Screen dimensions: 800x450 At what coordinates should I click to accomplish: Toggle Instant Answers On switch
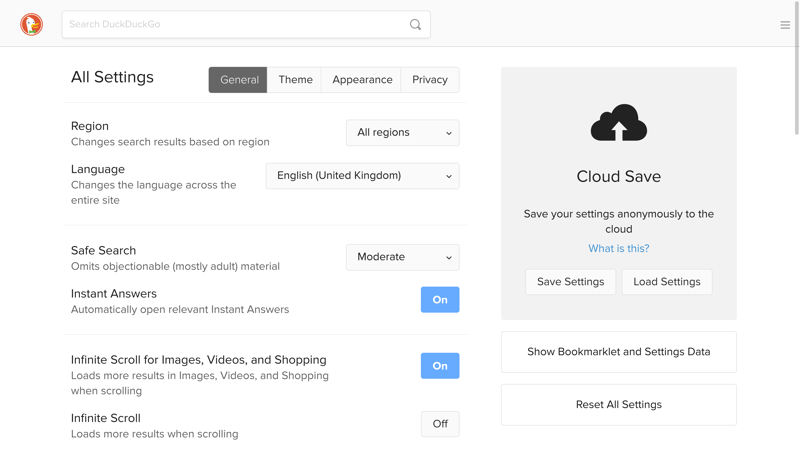pos(440,299)
